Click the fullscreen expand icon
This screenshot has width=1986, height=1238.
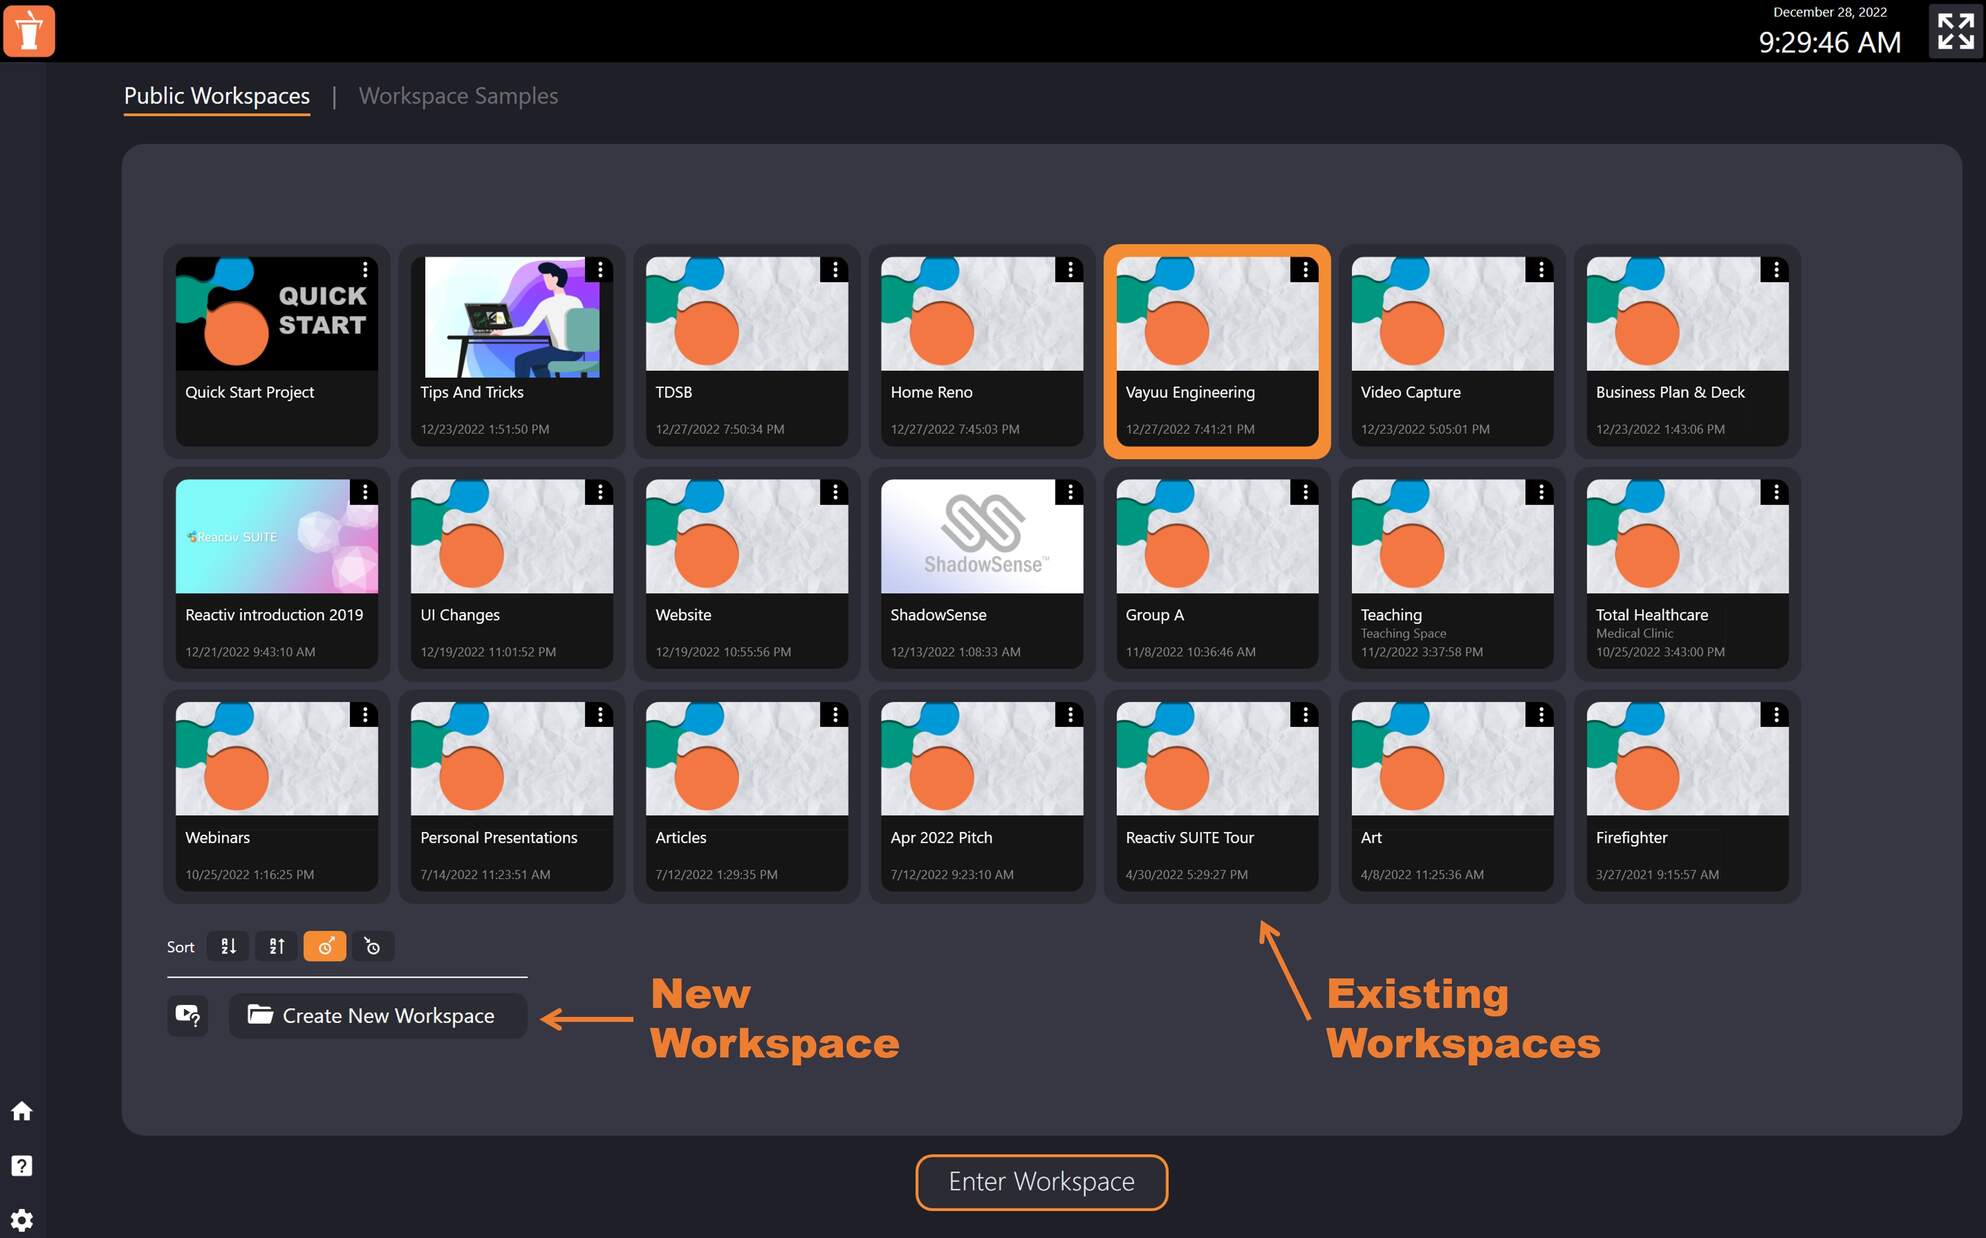pos(1953,31)
